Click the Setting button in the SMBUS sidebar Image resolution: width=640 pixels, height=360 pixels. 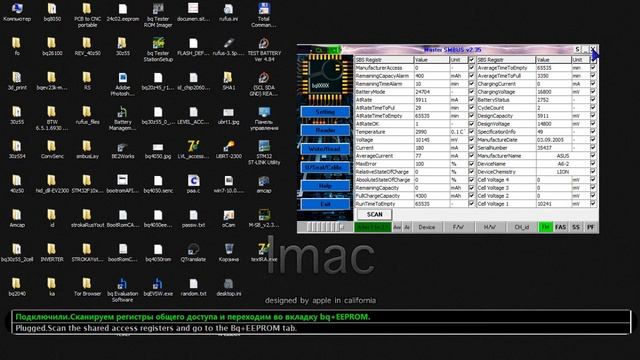point(325,112)
